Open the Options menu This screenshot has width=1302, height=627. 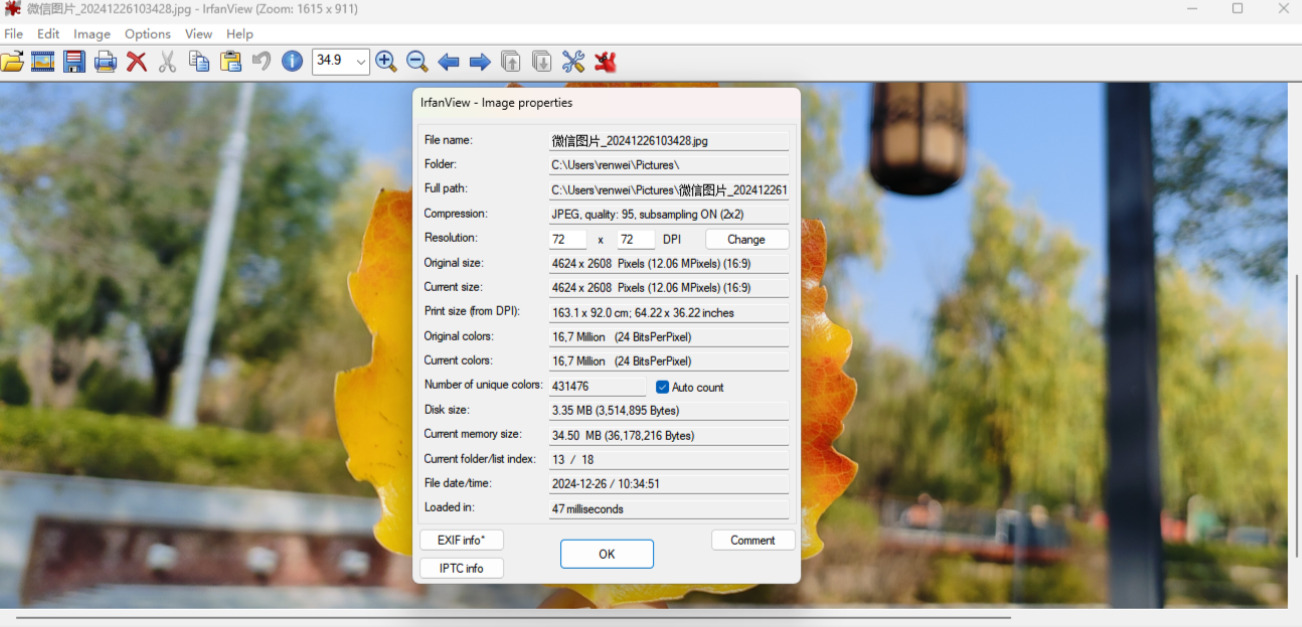click(148, 34)
